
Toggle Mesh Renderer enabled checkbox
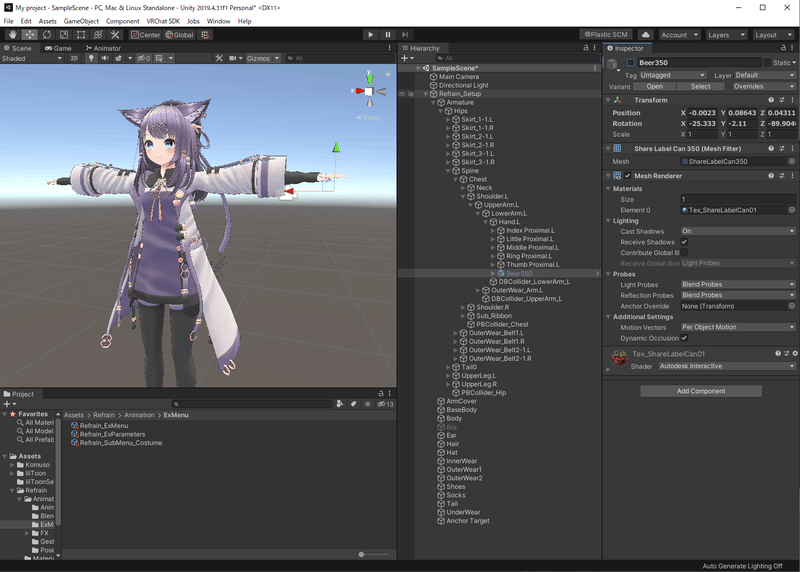pyautogui.click(x=628, y=176)
